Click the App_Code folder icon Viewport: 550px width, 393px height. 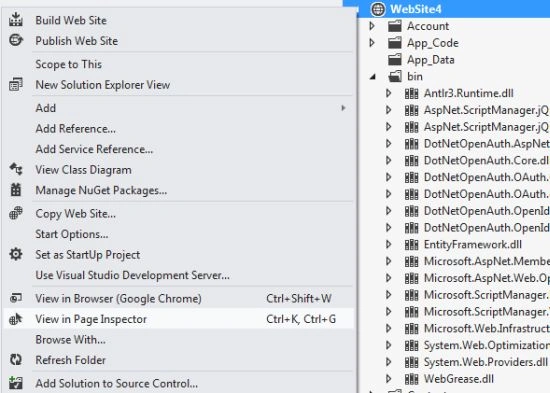click(x=395, y=43)
